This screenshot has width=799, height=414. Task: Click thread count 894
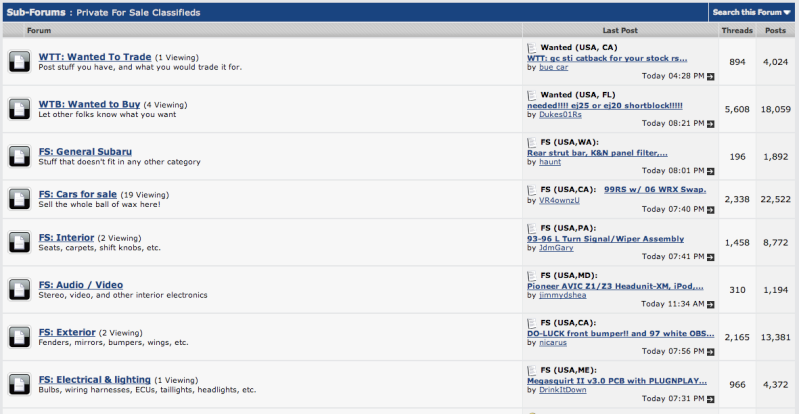coord(737,62)
